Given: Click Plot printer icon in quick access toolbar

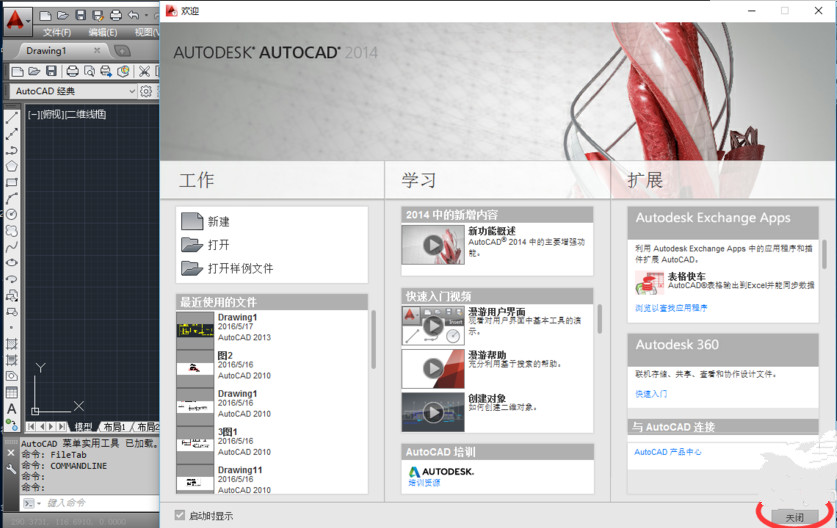Looking at the screenshot, I should (x=116, y=15).
